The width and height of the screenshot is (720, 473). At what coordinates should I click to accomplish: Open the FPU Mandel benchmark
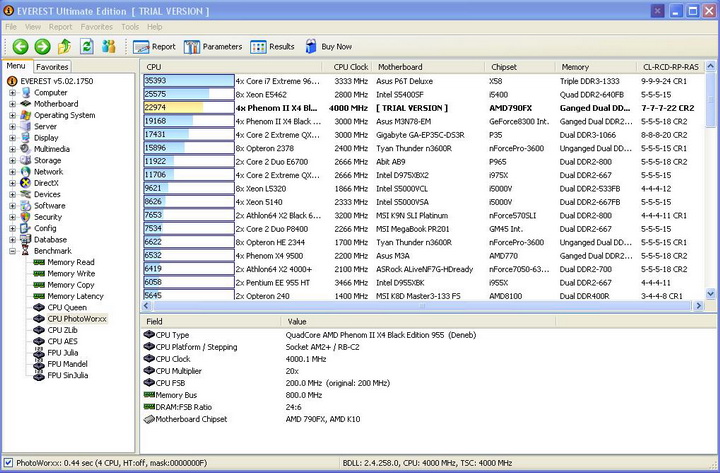(67, 364)
